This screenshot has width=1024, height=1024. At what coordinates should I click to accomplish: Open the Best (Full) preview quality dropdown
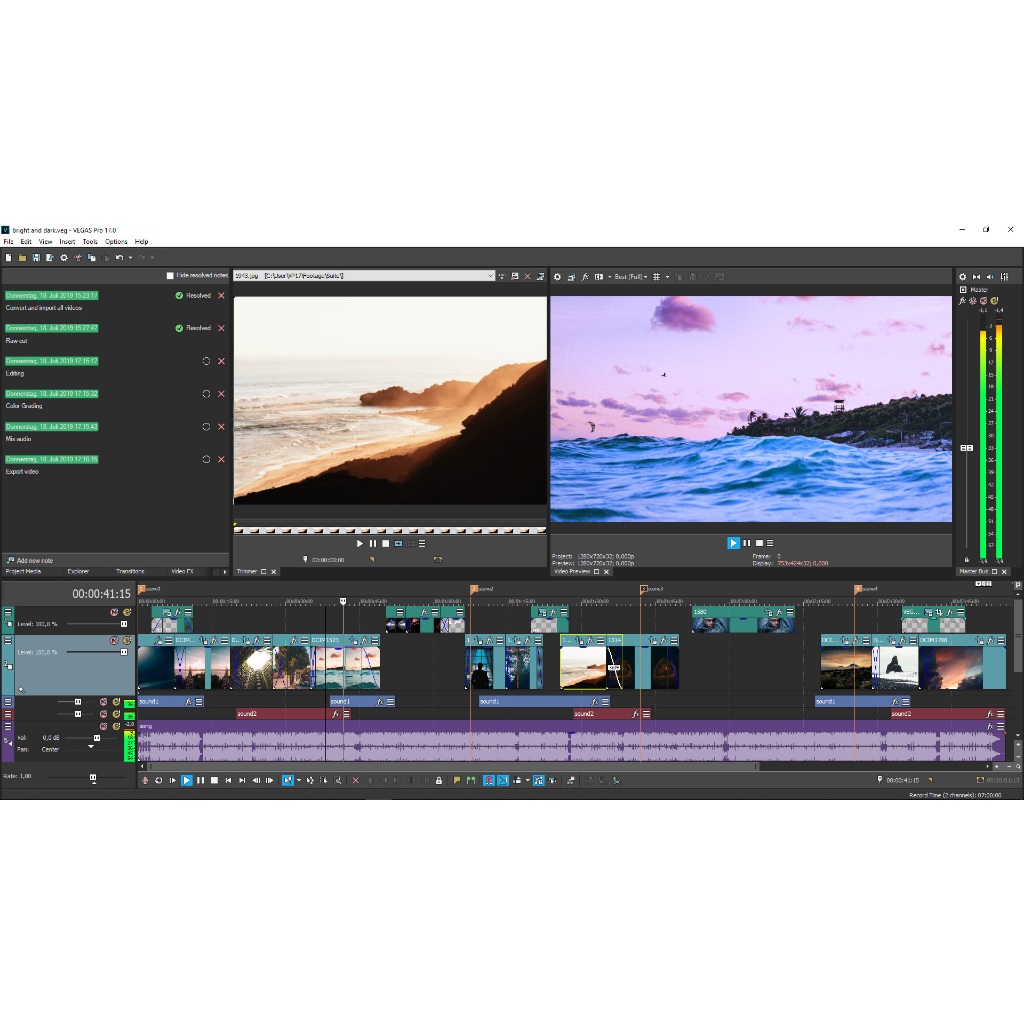[x=631, y=277]
